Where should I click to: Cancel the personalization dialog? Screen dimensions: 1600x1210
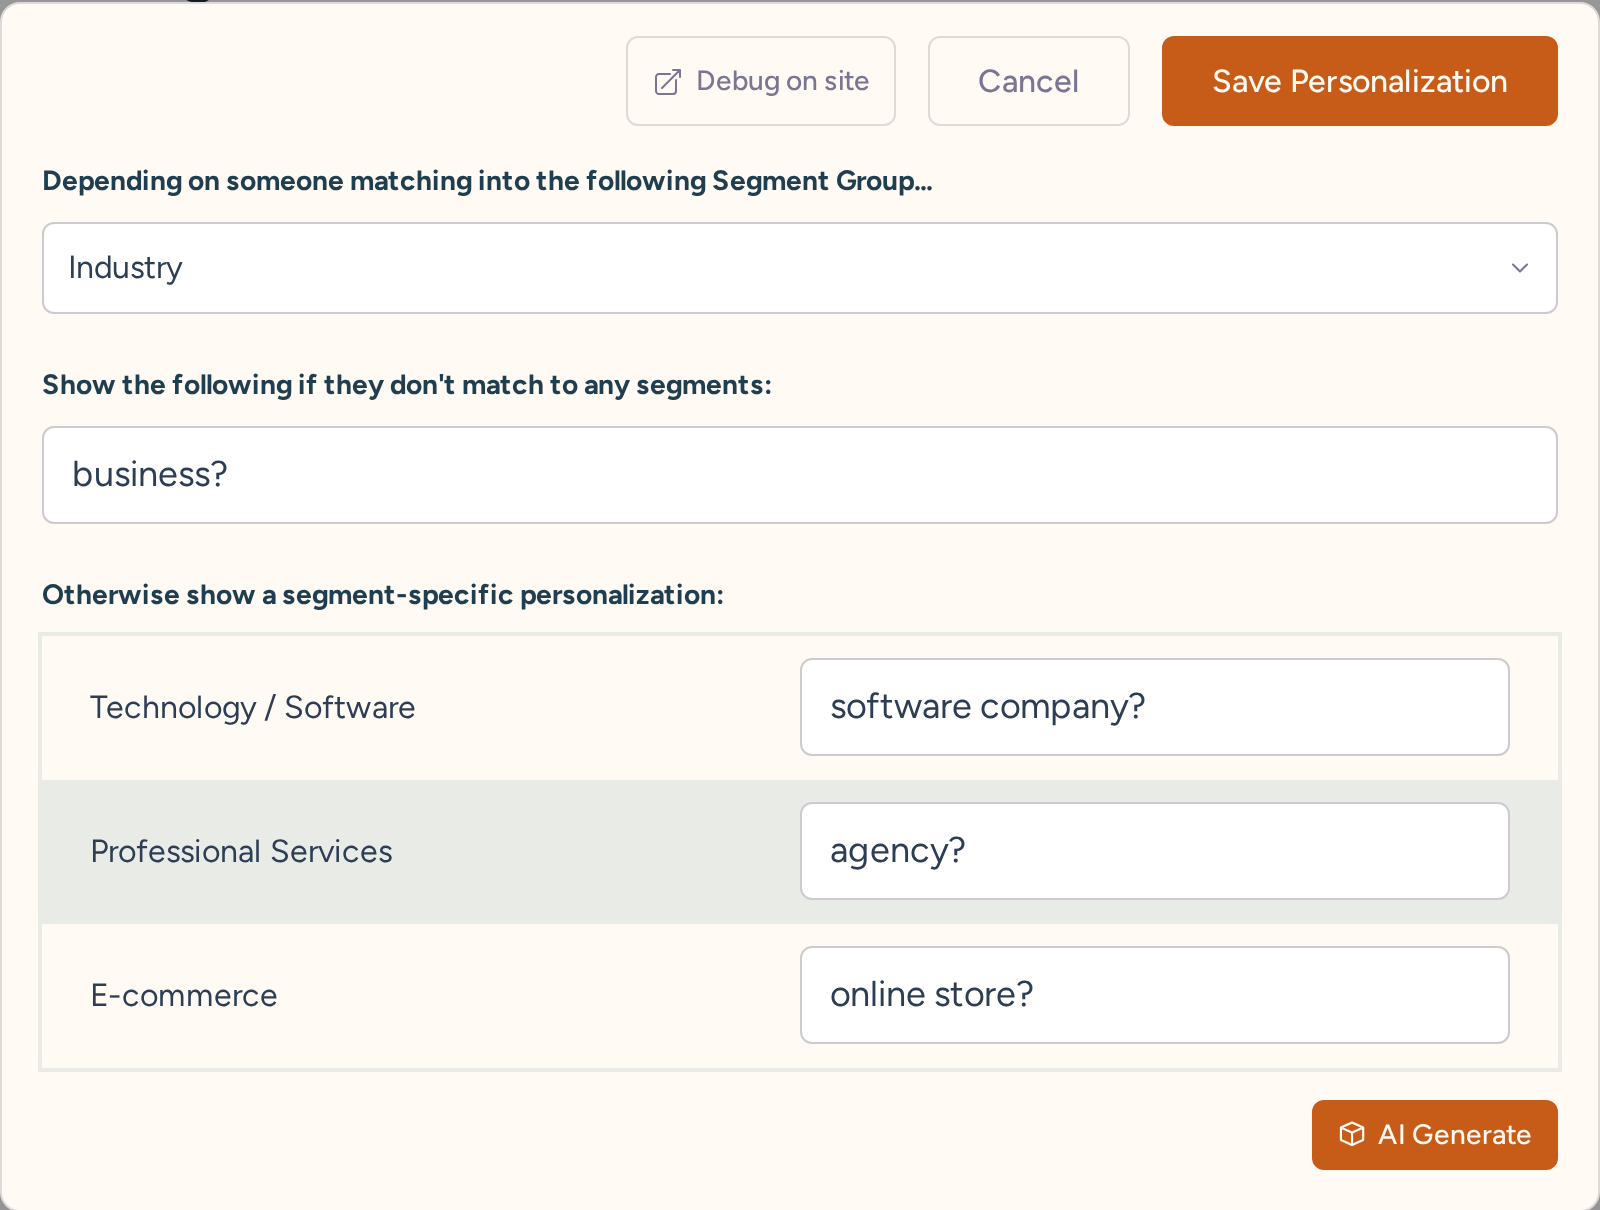coord(1029,81)
